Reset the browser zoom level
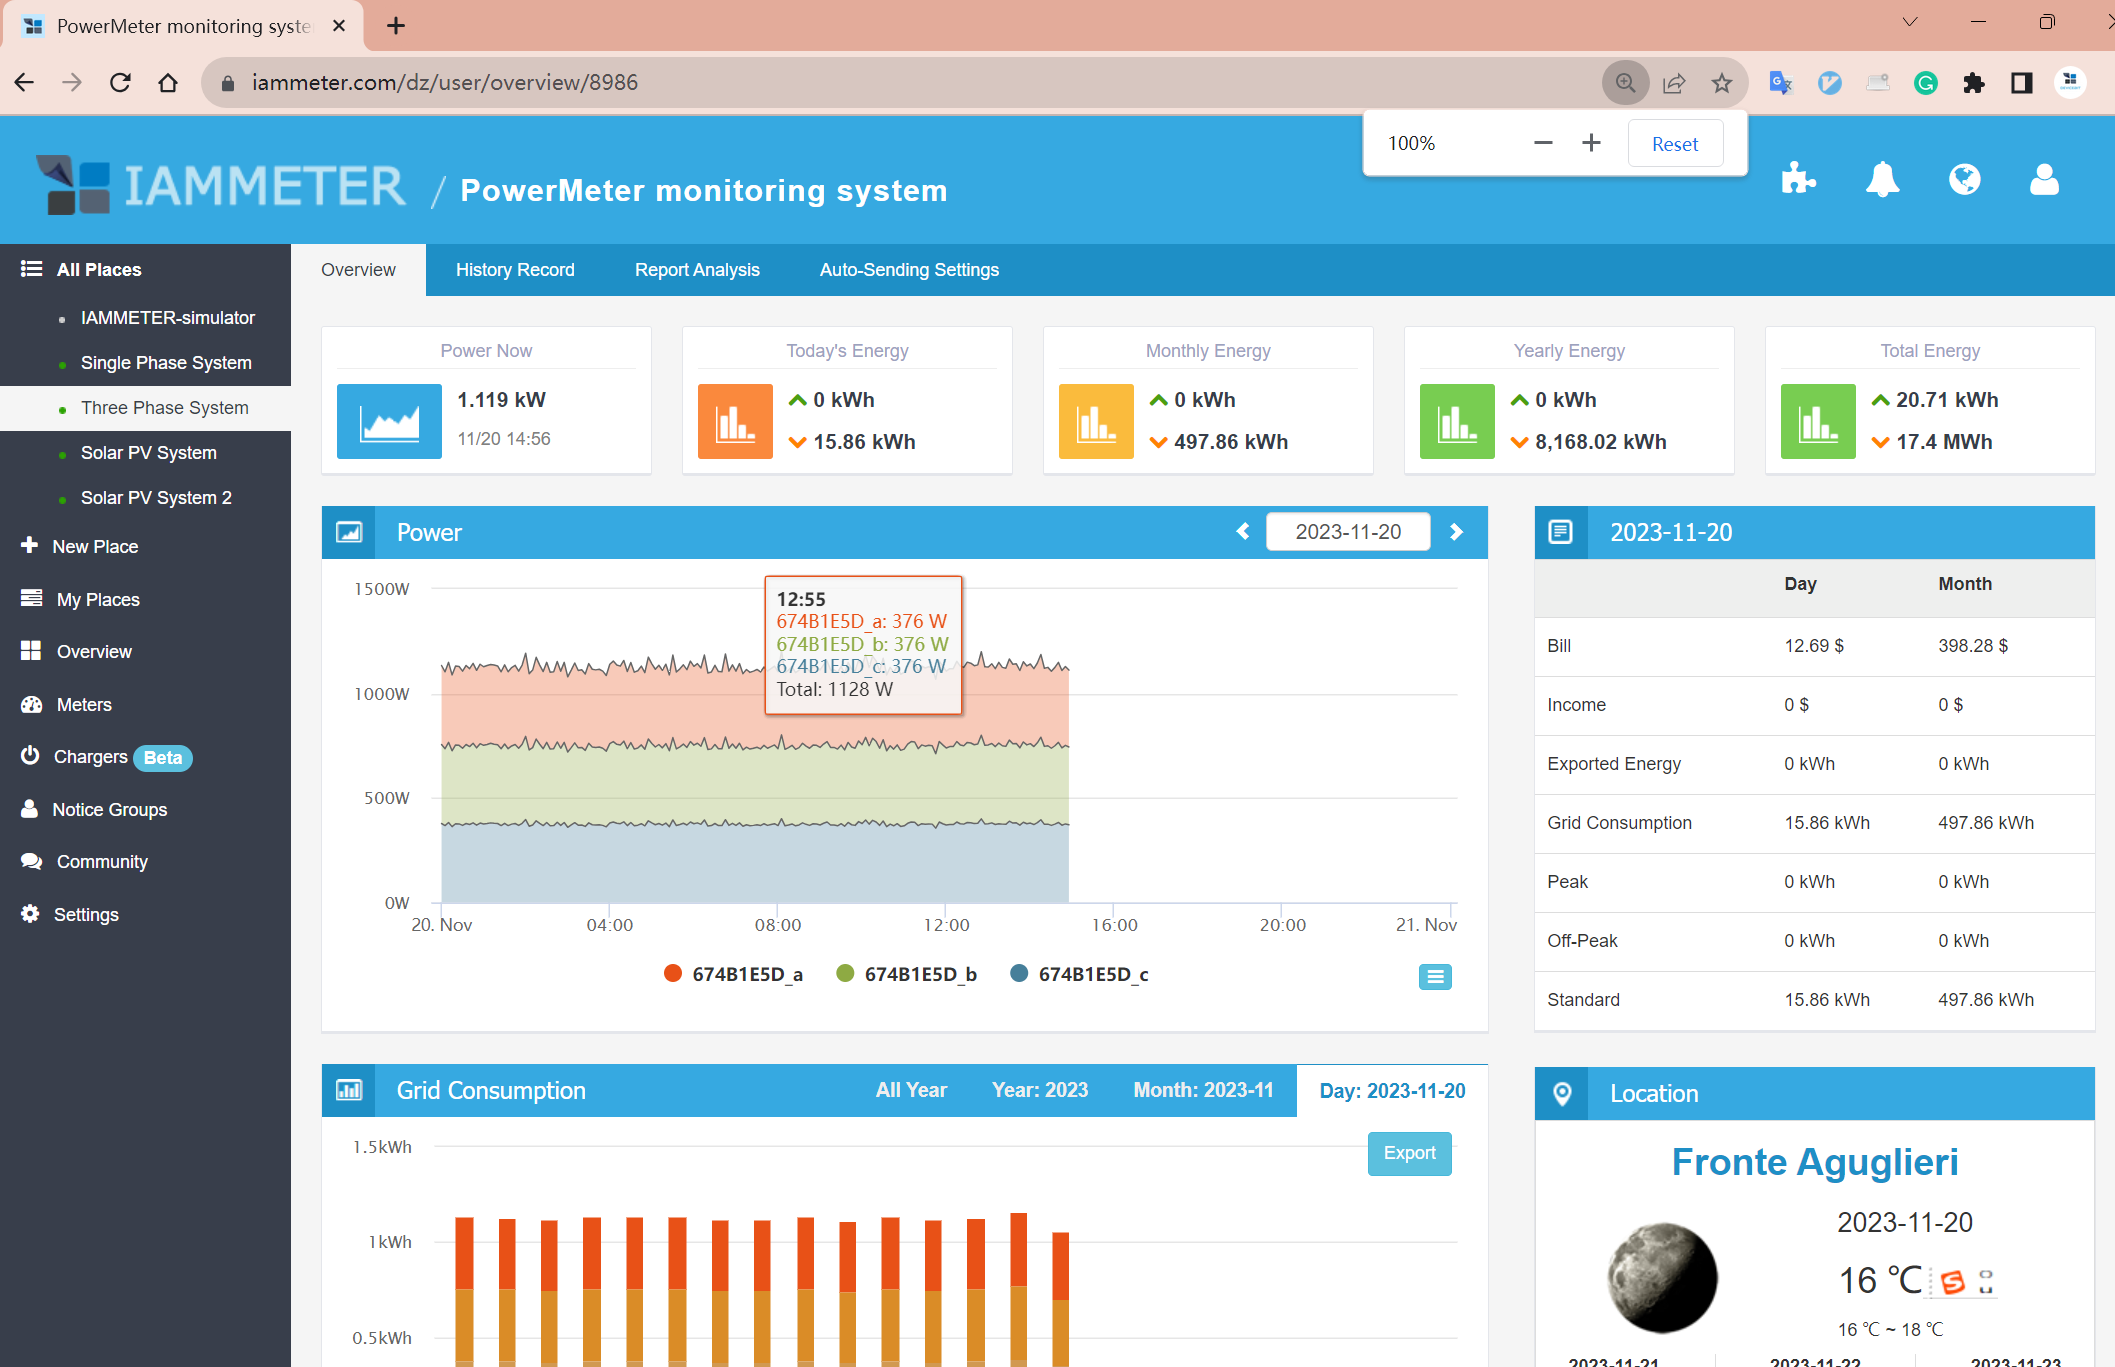The image size is (2115, 1367). pos(1674,144)
